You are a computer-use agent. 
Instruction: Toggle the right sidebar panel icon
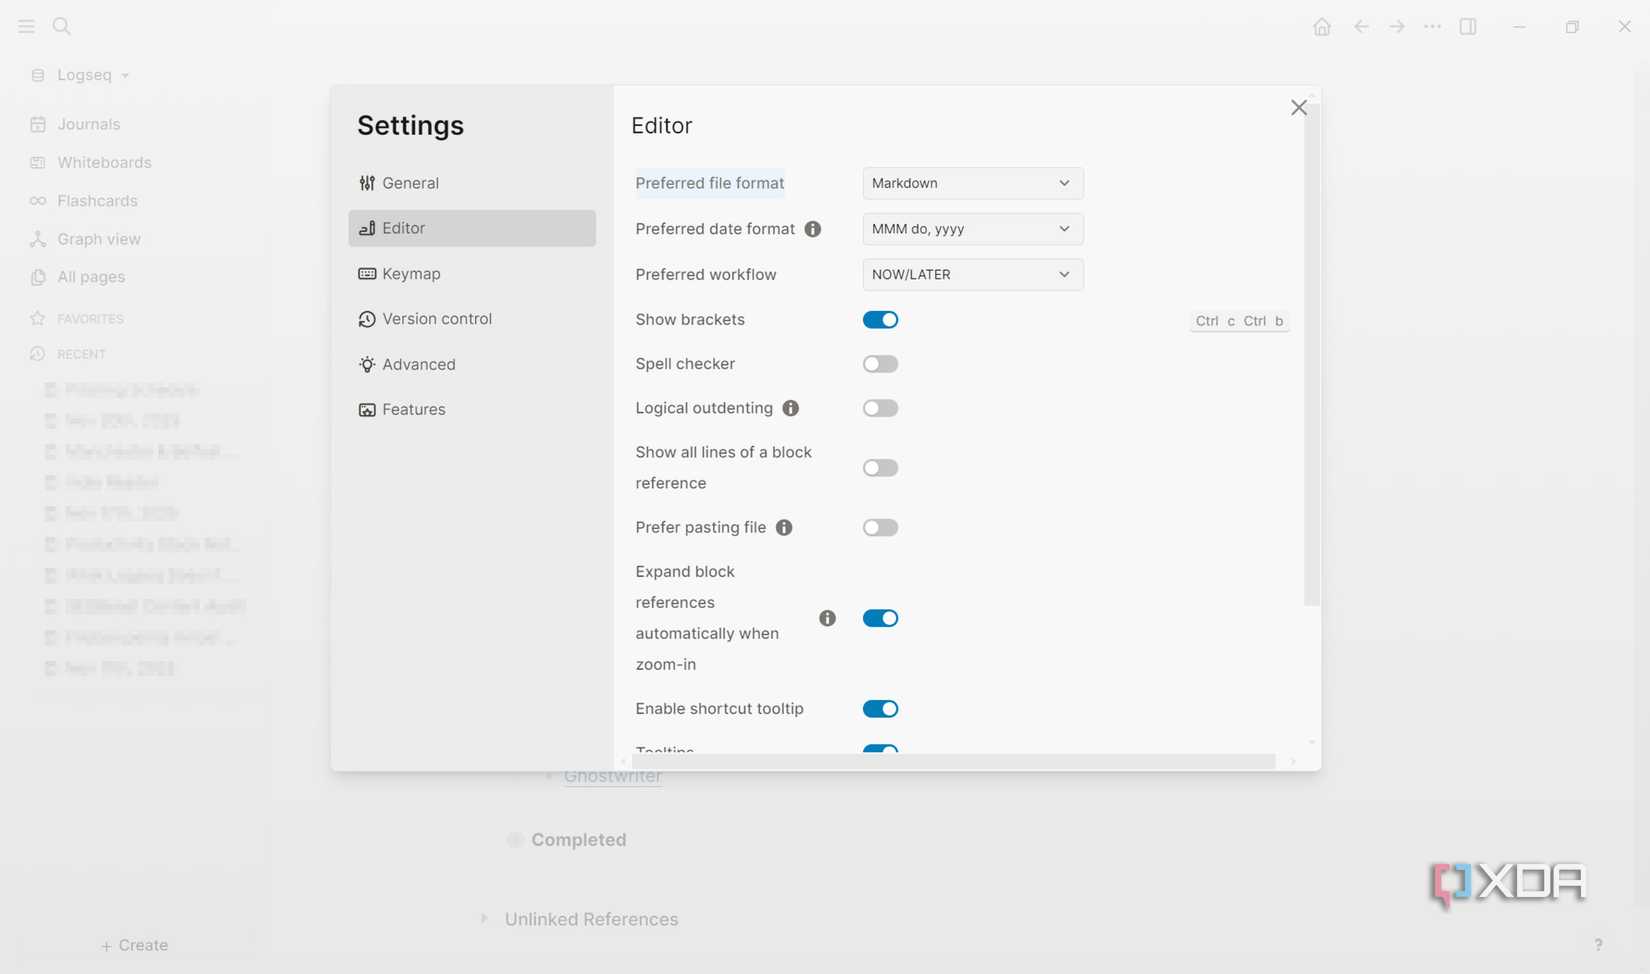(x=1468, y=27)
